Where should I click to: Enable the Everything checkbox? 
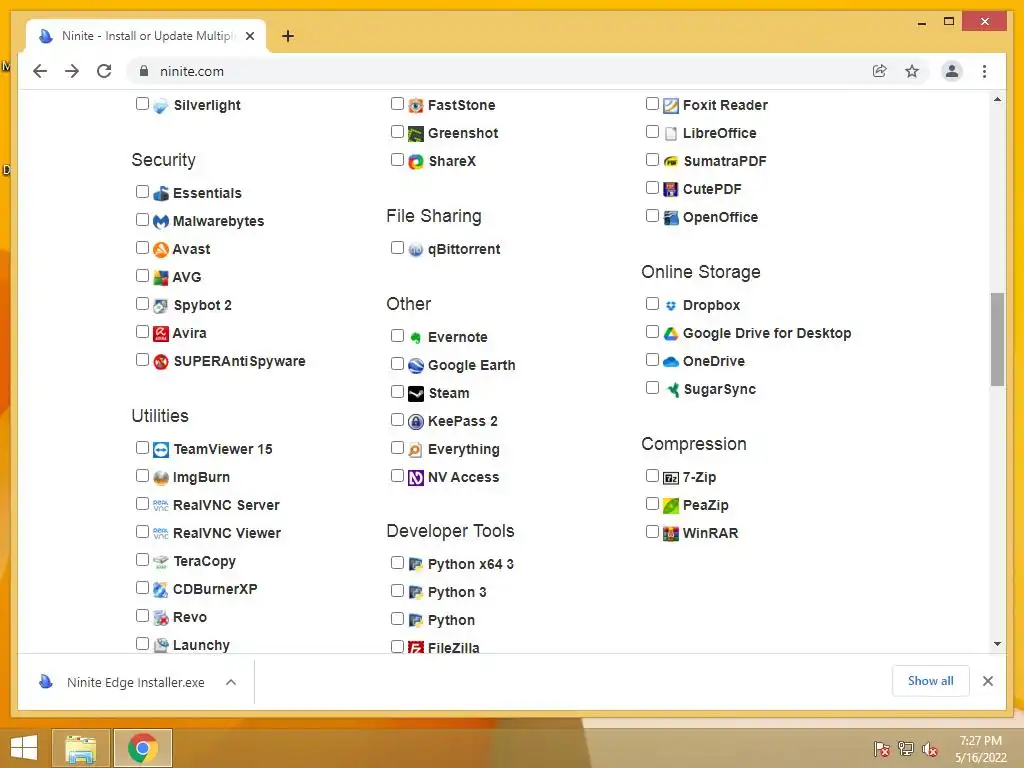[x=397, y=448]
